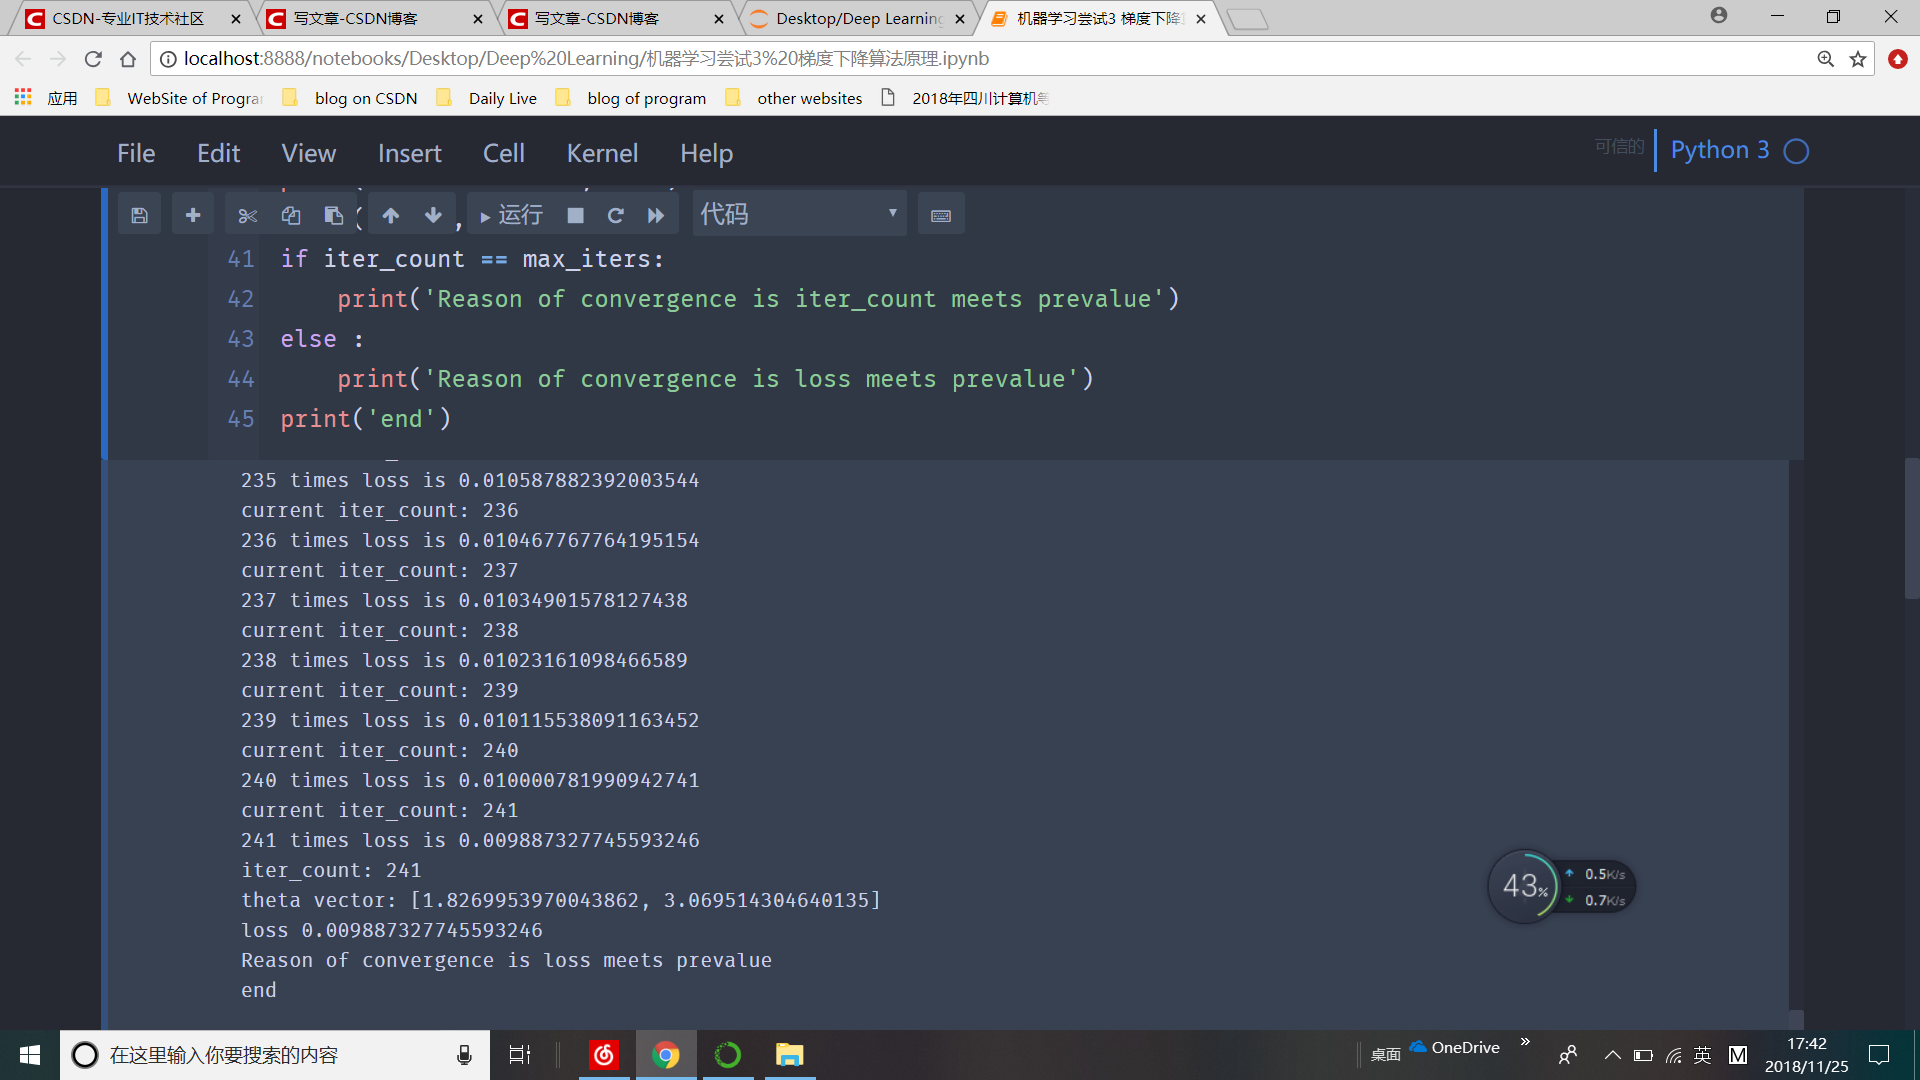The height and width of the screenshot is (1080, 1920).
Task: Click the Cut selected cells icon
Action: [x=245, y=215]
